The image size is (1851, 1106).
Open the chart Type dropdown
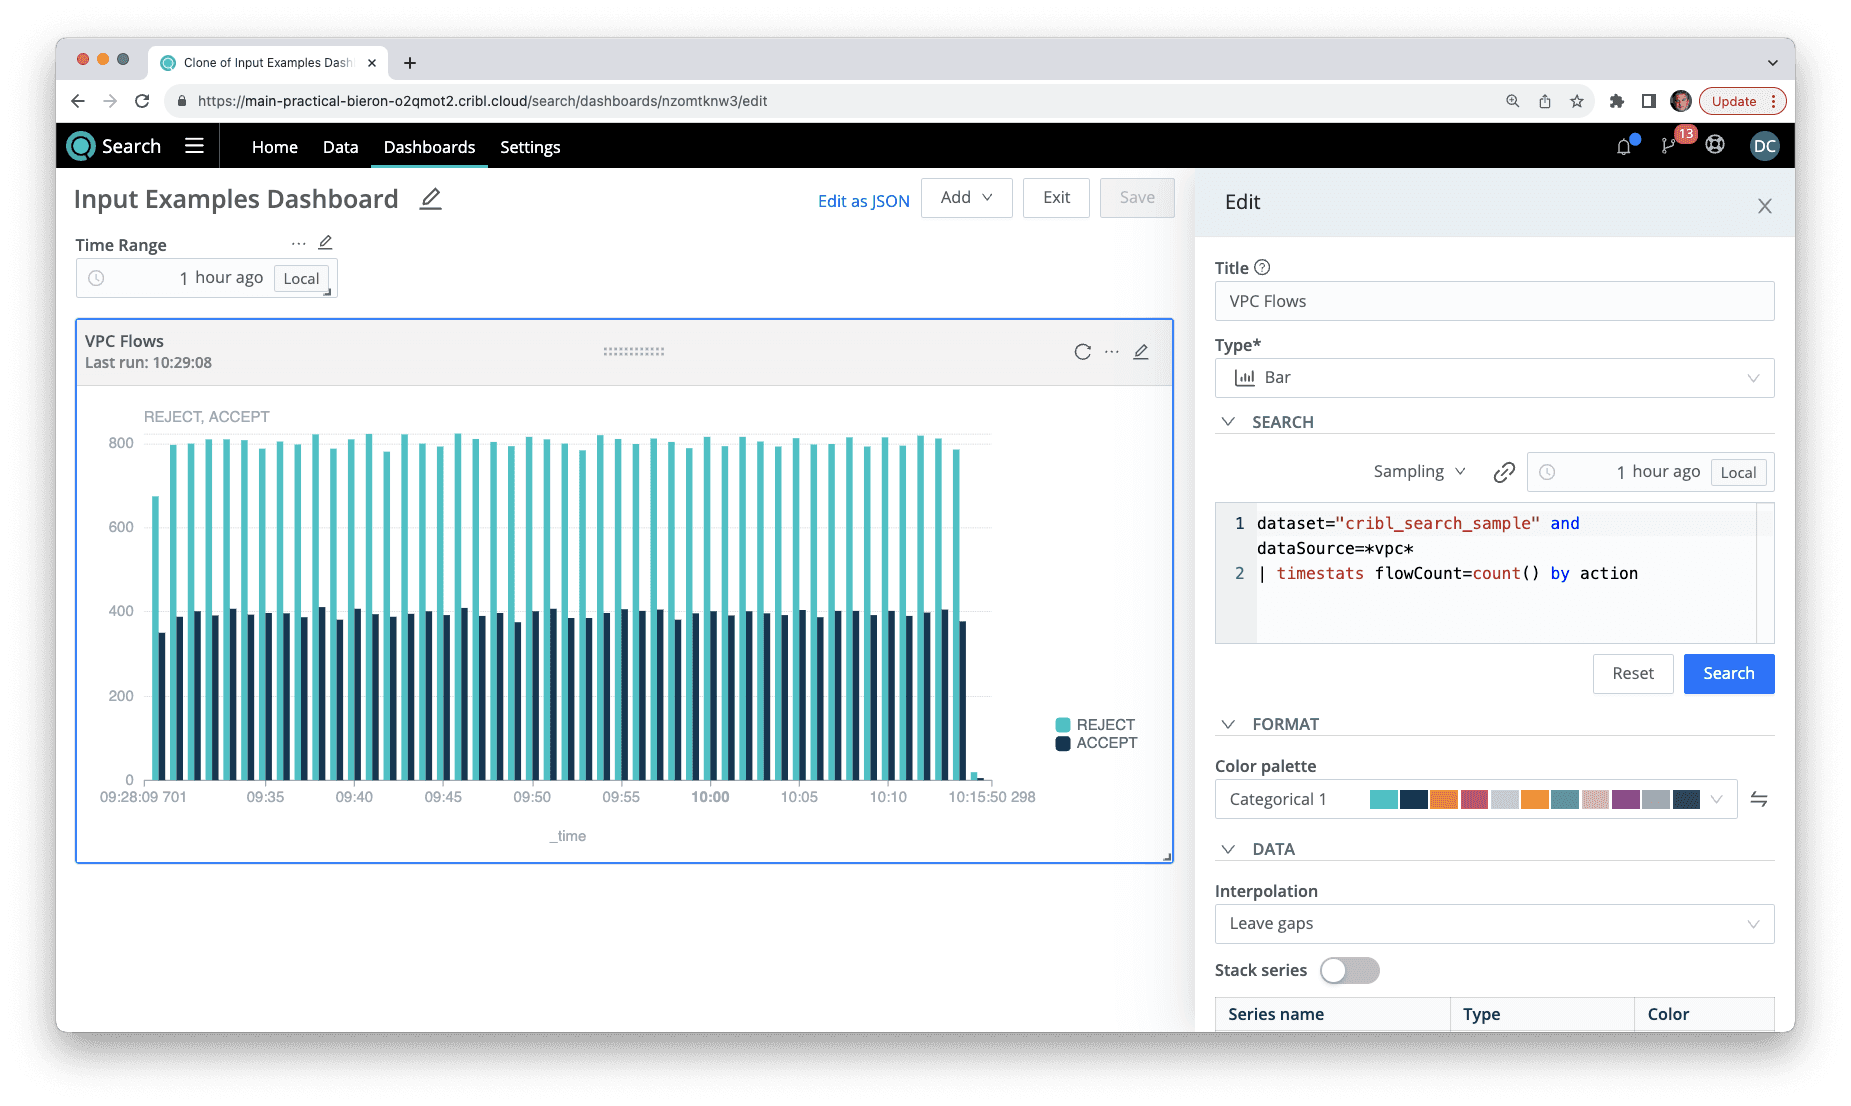coord(1494,378)
